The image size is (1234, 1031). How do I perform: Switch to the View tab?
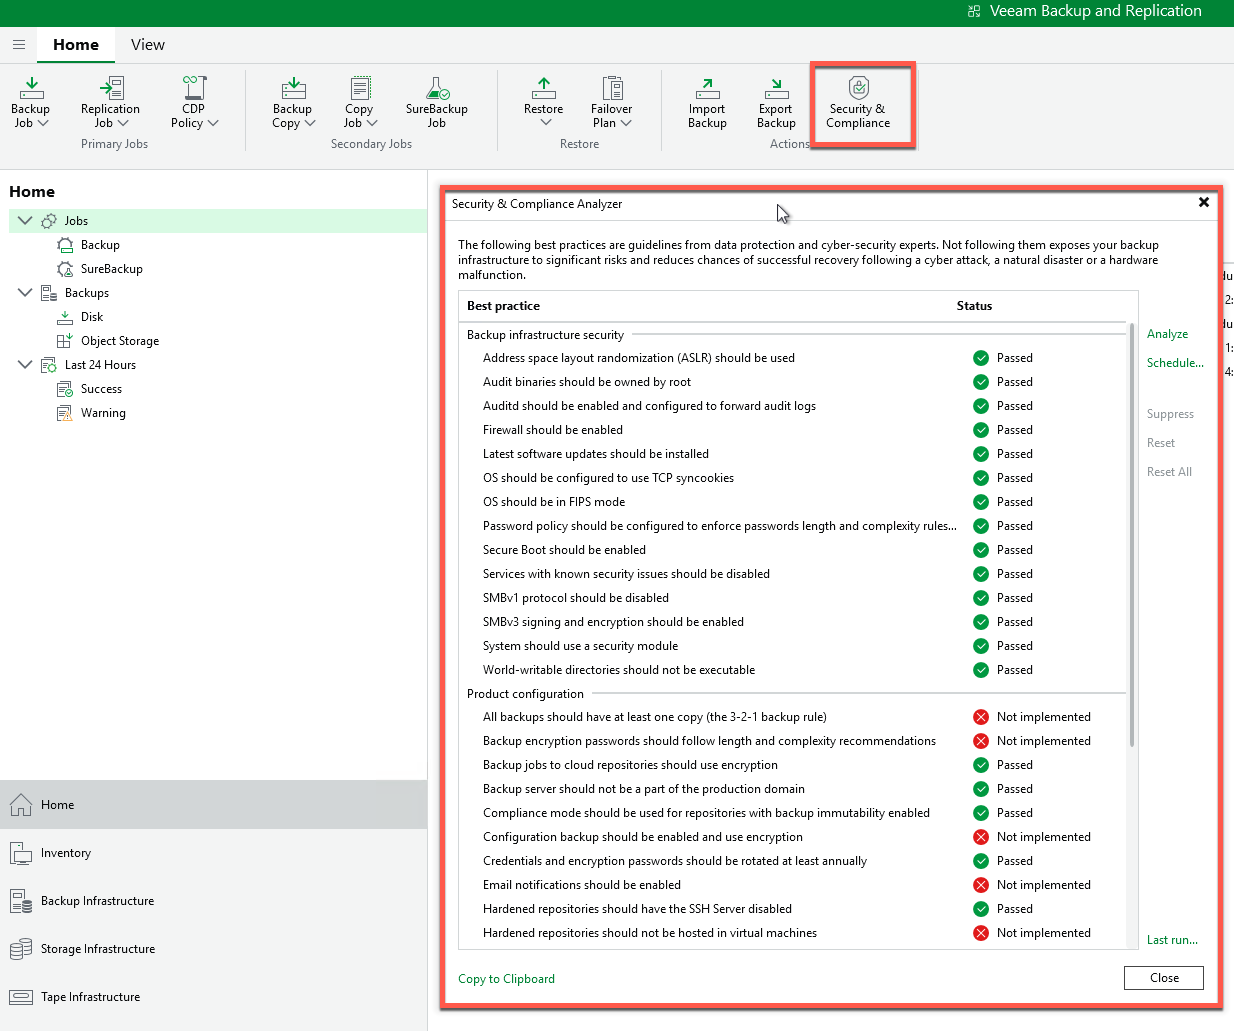coord(147,45)
